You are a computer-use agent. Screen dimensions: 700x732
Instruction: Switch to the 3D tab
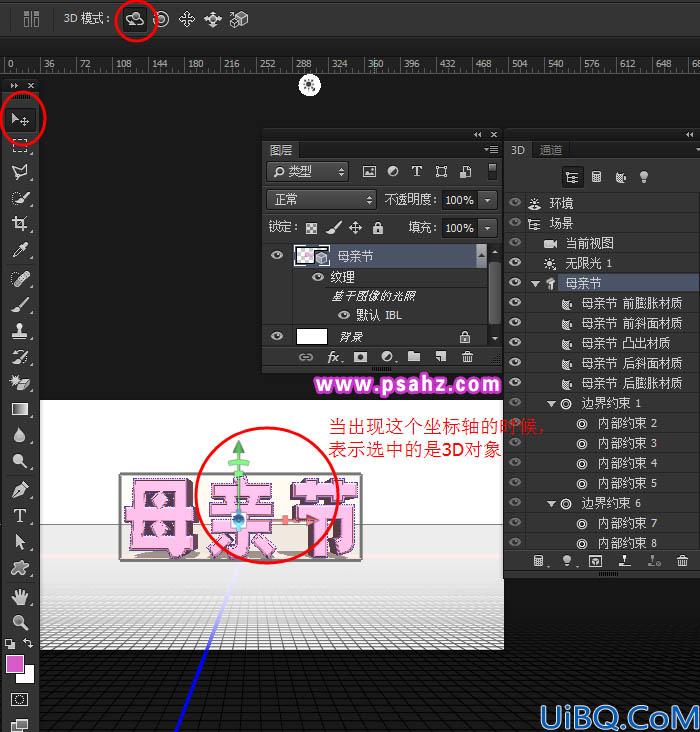click(x=517, y=150)
